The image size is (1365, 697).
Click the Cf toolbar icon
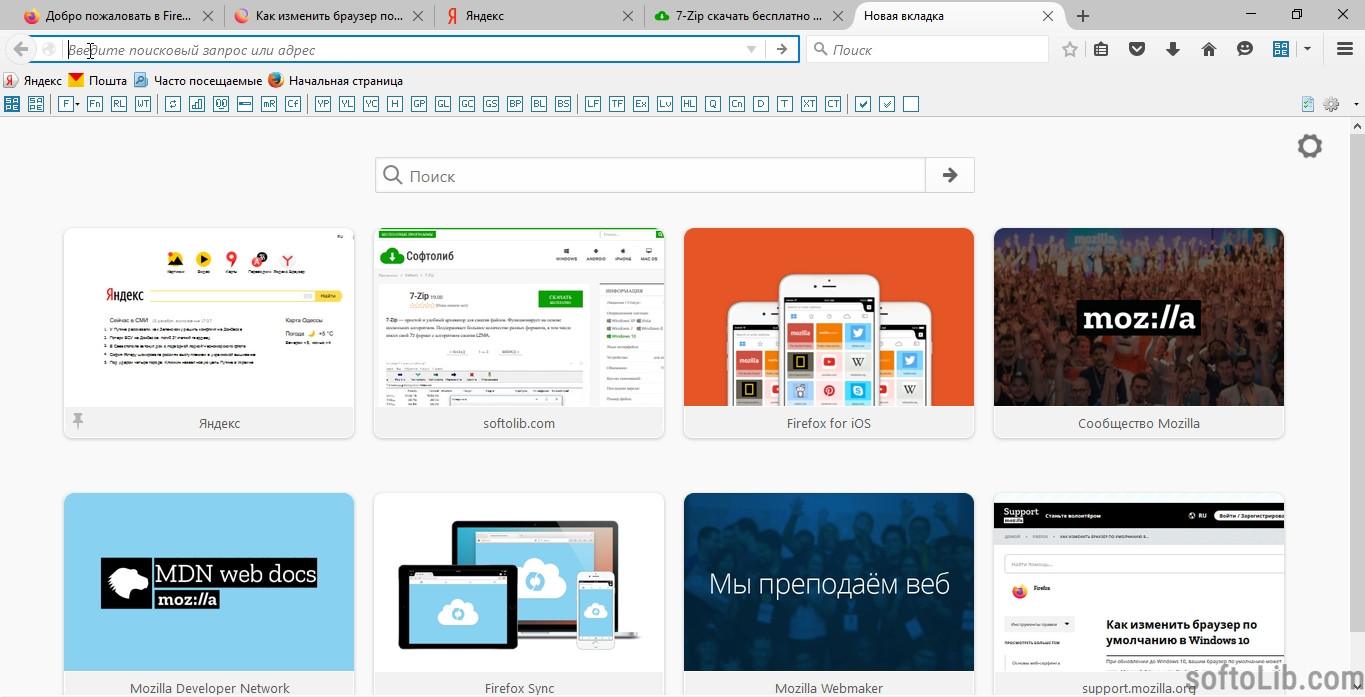293,104
